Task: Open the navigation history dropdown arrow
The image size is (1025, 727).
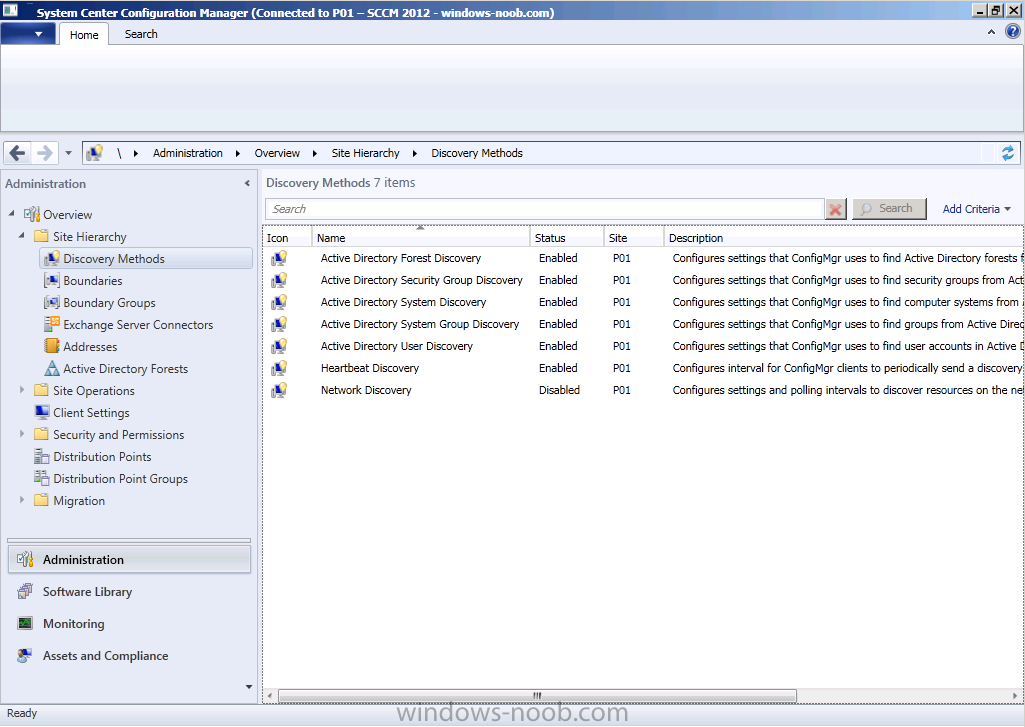Action: pyautogui.click(x=68, y=153)
